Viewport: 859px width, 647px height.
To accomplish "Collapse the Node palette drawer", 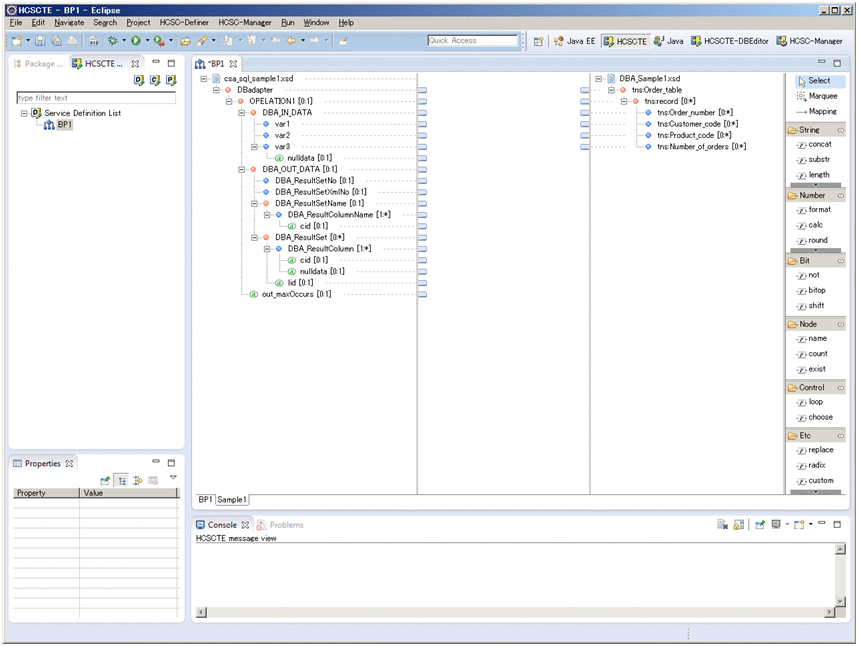I will point(840,324).
